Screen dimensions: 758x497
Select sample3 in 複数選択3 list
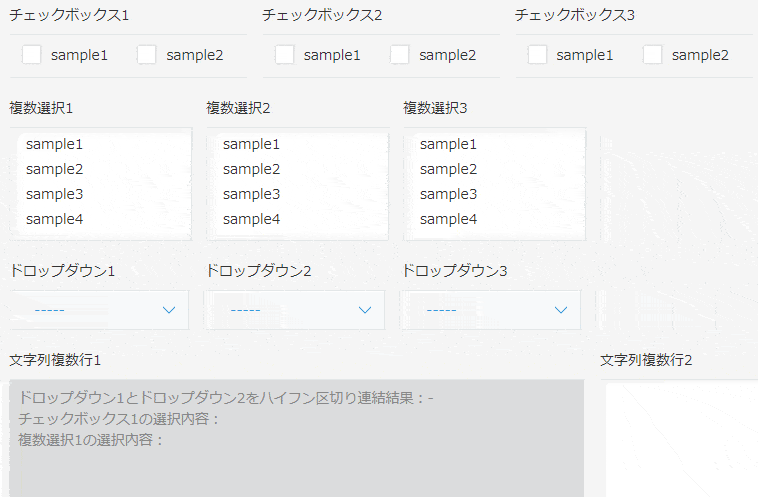point(449,194)
